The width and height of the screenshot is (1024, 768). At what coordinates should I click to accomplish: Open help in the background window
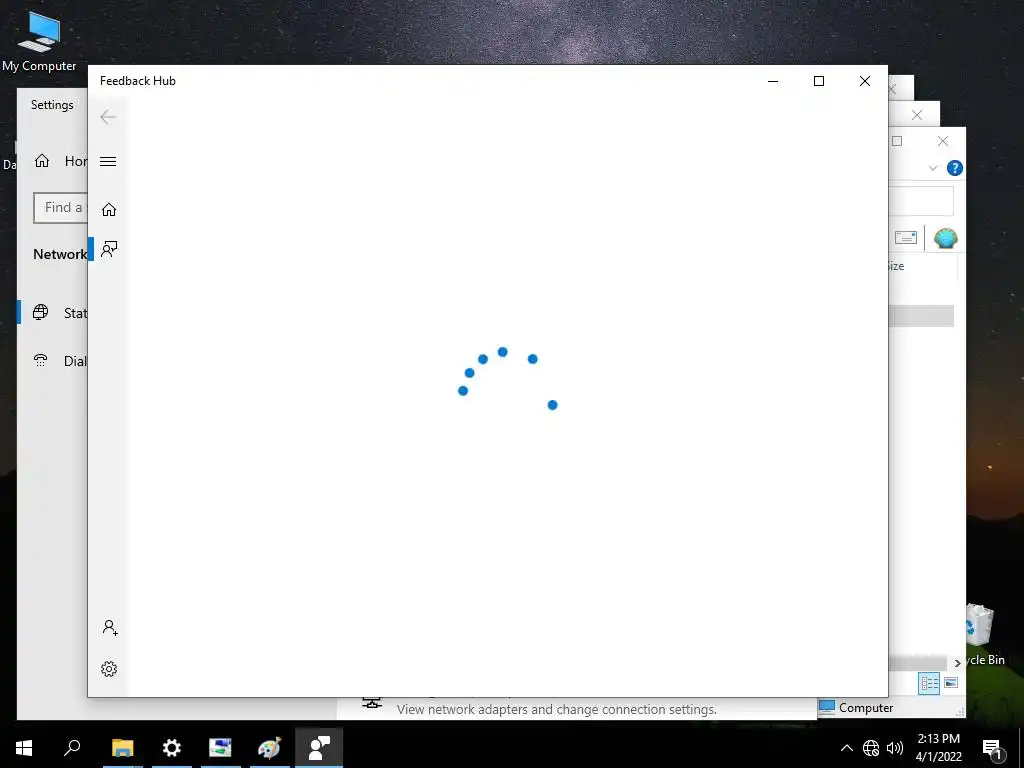click(954, 168)
